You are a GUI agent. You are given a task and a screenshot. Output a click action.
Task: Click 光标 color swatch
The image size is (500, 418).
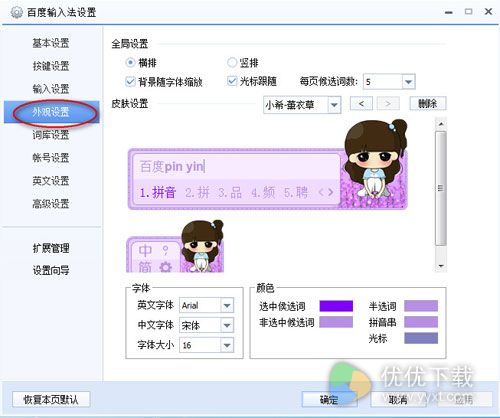pos(421,338)
